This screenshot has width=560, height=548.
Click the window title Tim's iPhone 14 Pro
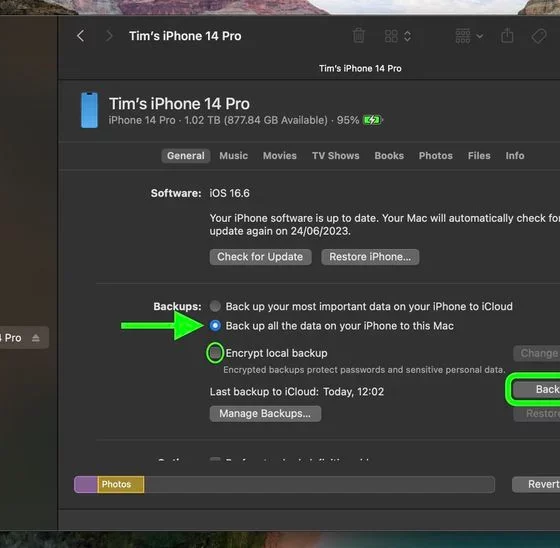185,36
